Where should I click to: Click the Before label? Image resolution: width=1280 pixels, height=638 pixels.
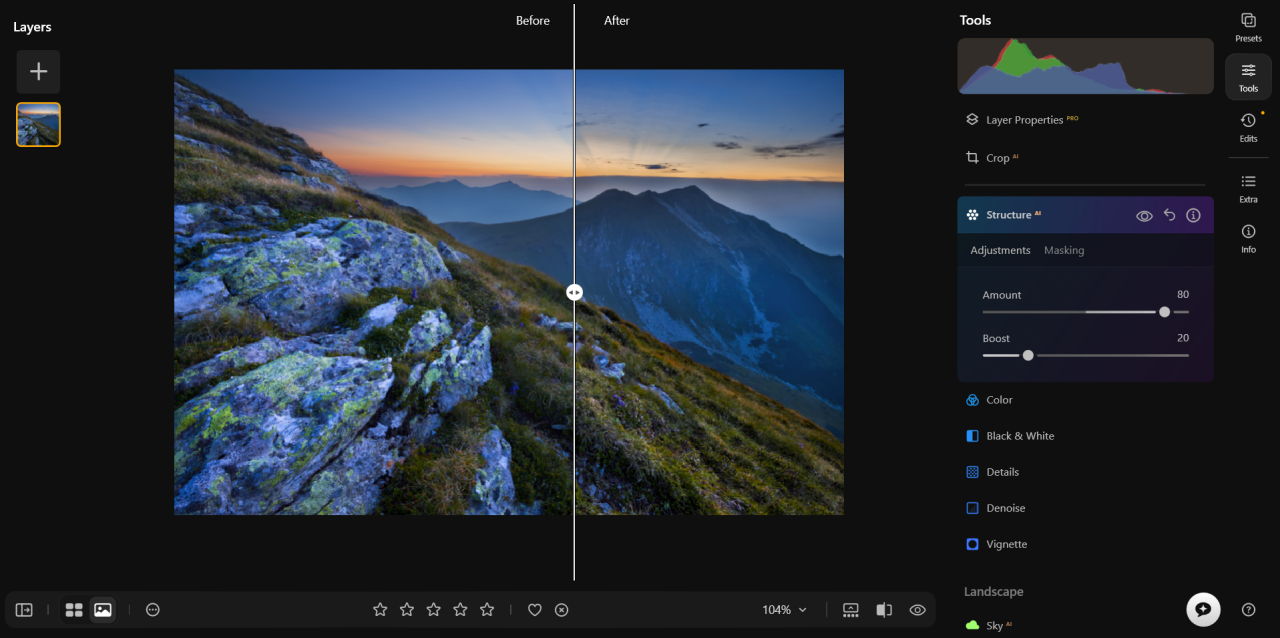tap(533, 20)
